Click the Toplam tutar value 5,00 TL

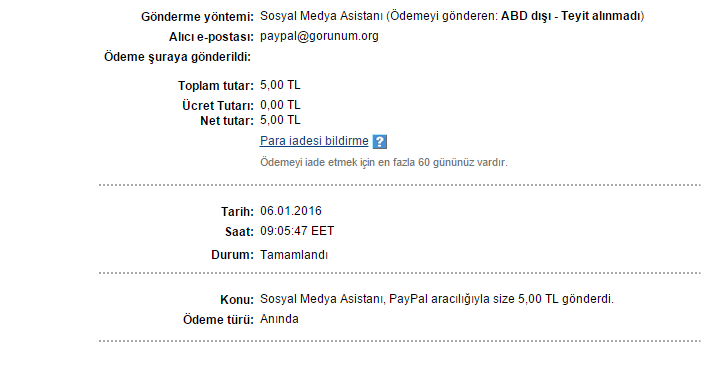pos(280,85)
